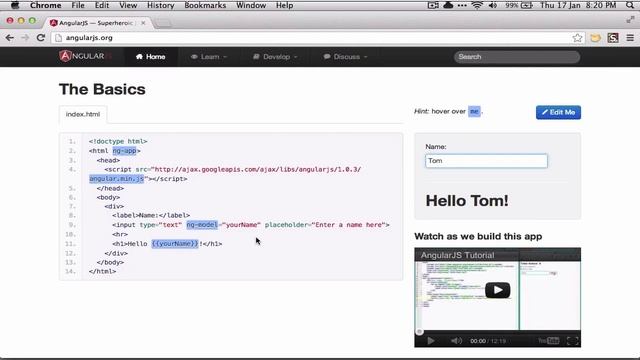The width and height of the screenshot is (640, 360).
Task: Open the Bookmarks menu
Action: click(x=205, y=5)
